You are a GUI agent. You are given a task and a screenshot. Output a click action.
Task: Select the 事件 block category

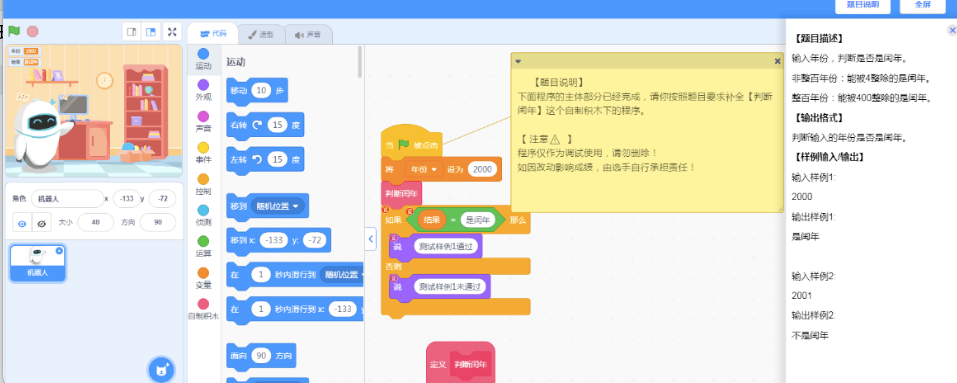(x=203, y=153)
